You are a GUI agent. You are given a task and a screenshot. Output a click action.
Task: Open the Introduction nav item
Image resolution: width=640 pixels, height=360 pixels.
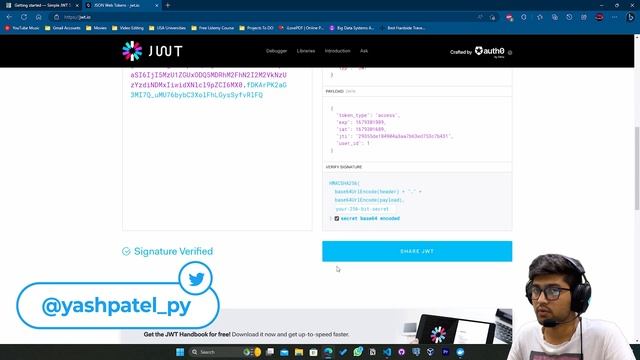(x=338, y=51)
